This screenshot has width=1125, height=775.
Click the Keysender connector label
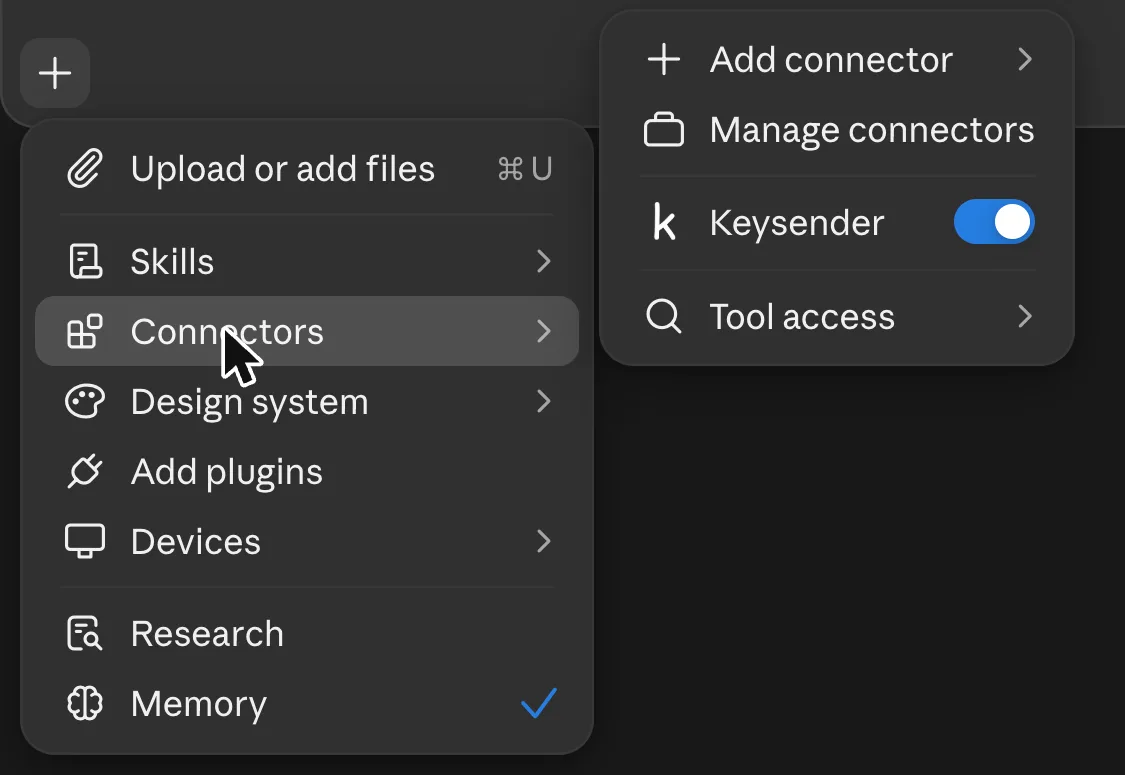click(x=796, y=222)
